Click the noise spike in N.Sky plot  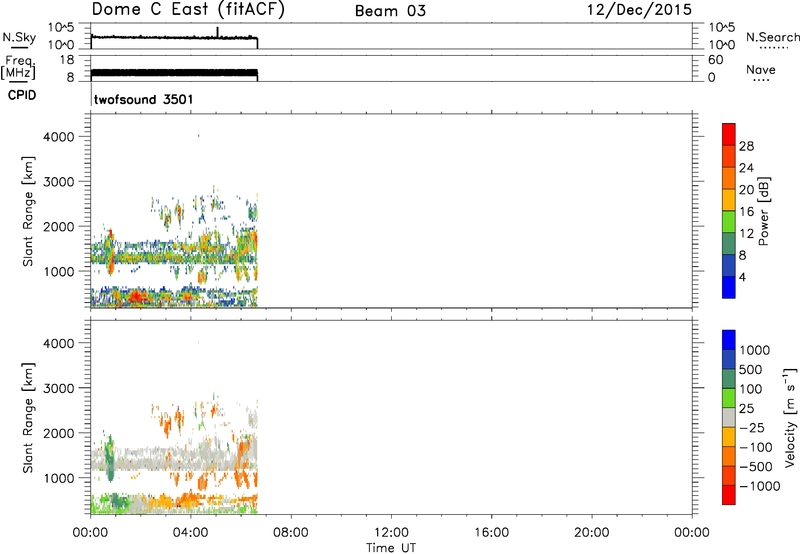pyautogui.click(x=218, y=32)
